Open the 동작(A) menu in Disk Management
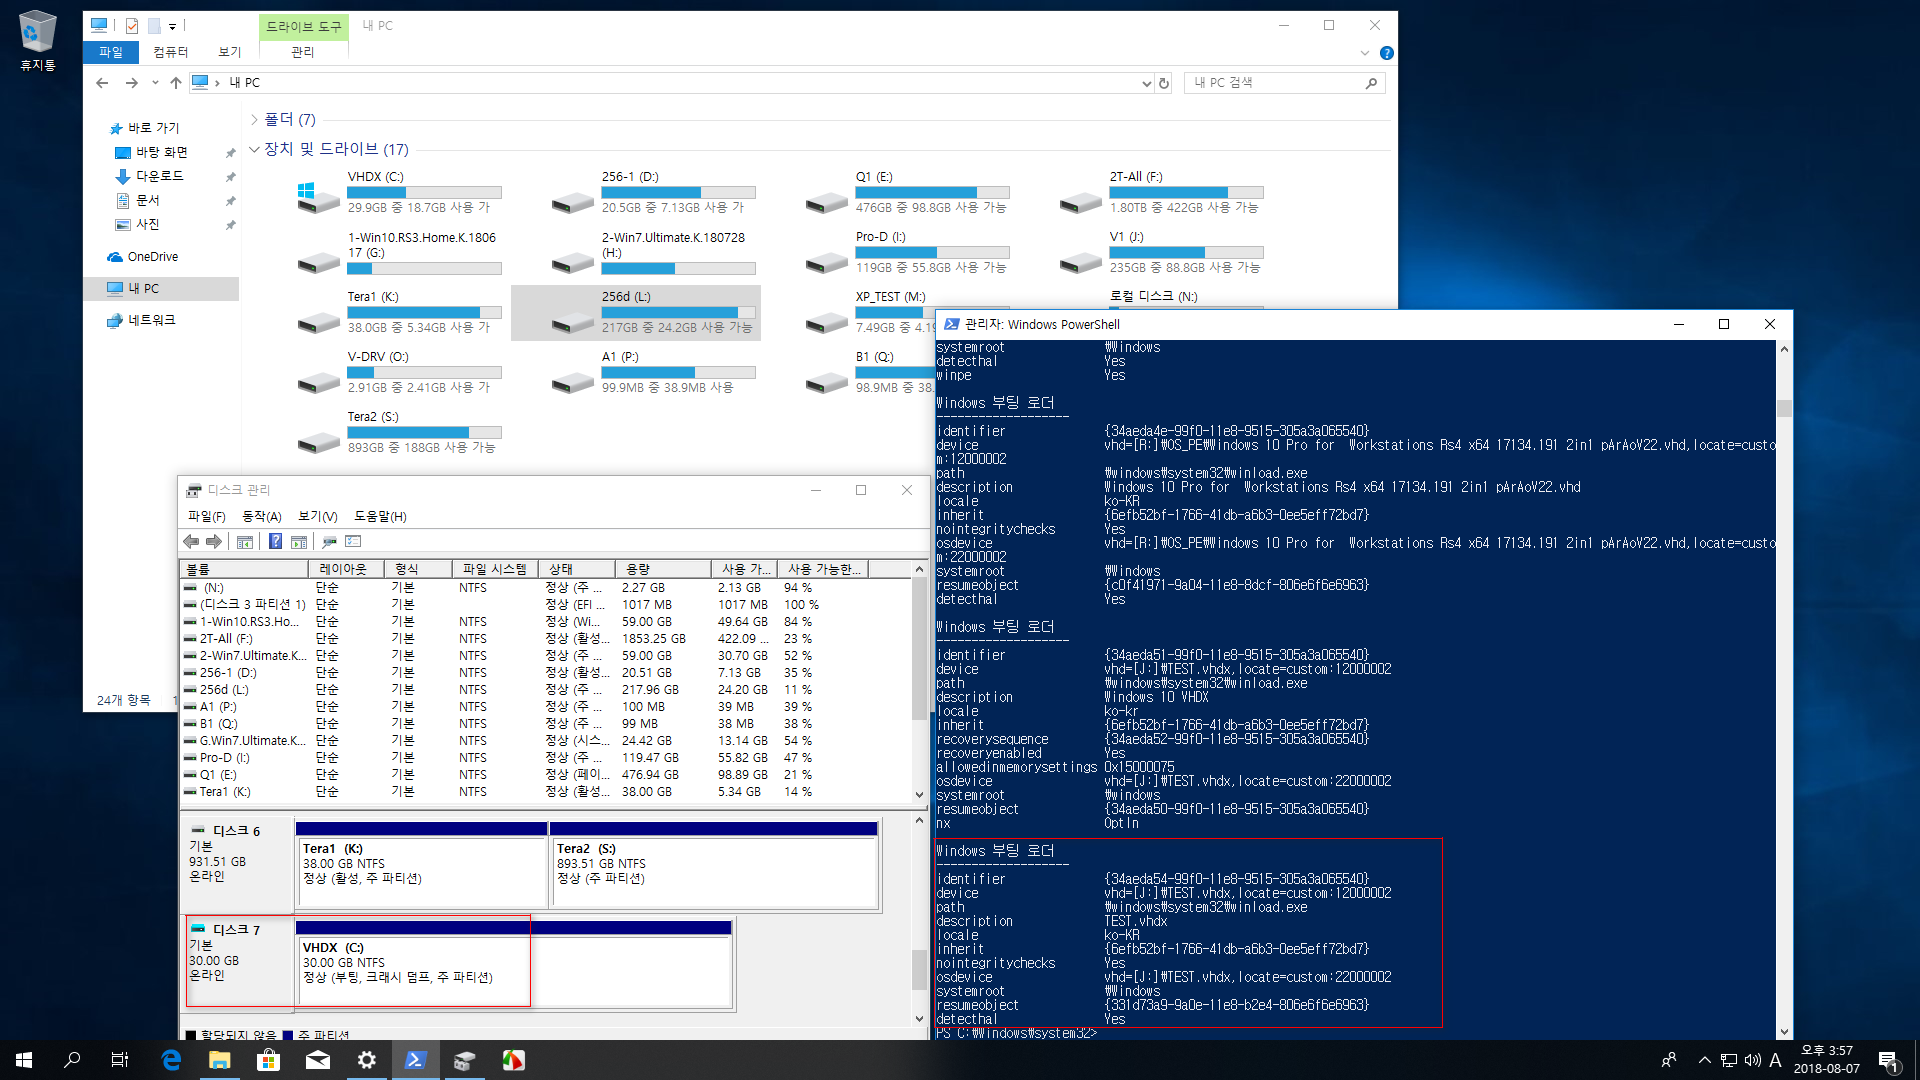1920x1080 pixels. coord(262,517)
